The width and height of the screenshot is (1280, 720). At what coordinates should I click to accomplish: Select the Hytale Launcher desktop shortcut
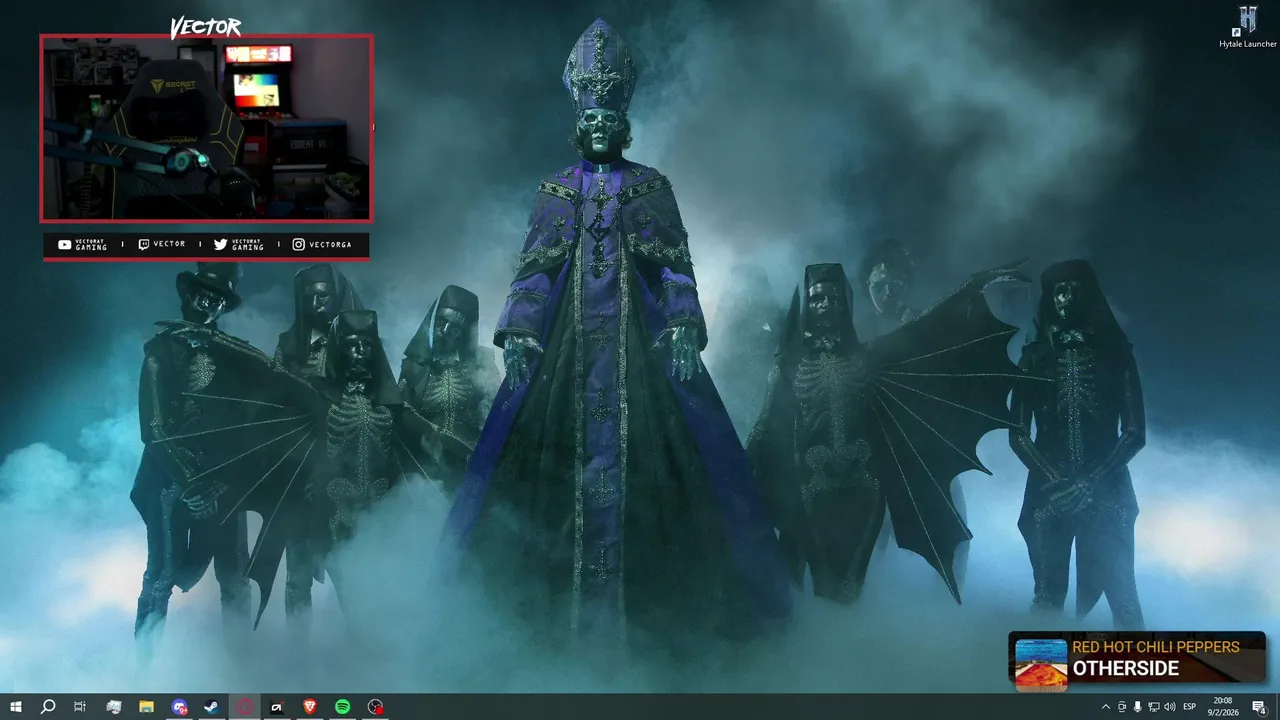1248,27
